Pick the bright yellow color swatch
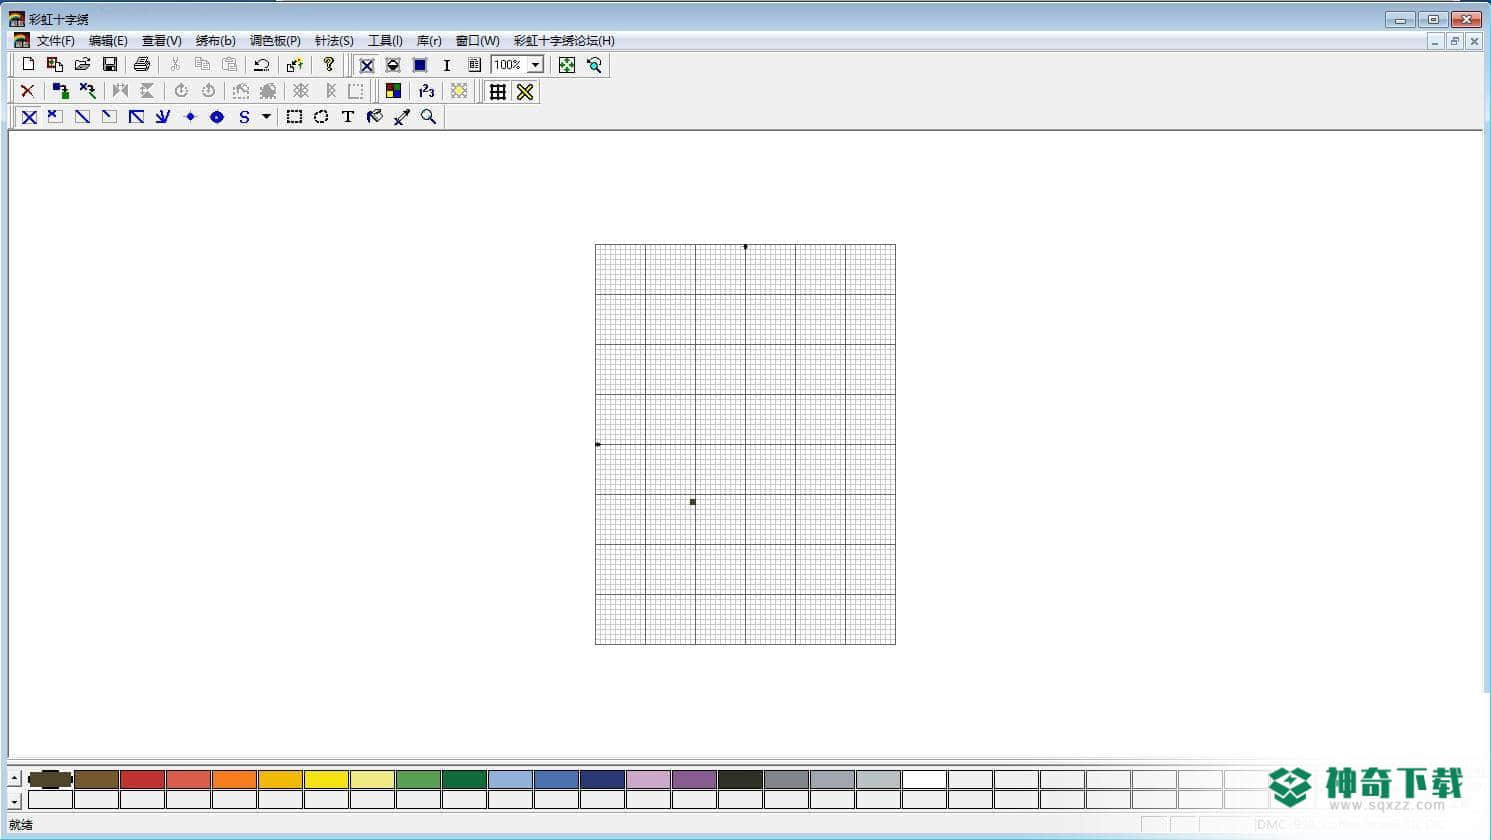This screenshot has width=1491, height=840. pos(326,779)
